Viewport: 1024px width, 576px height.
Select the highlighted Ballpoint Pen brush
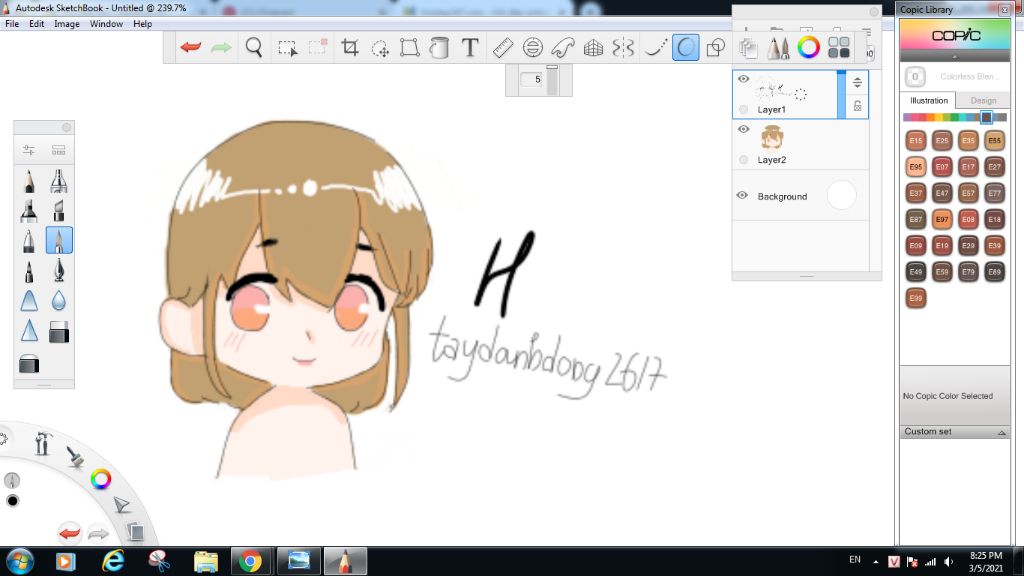tap(59, 241)
